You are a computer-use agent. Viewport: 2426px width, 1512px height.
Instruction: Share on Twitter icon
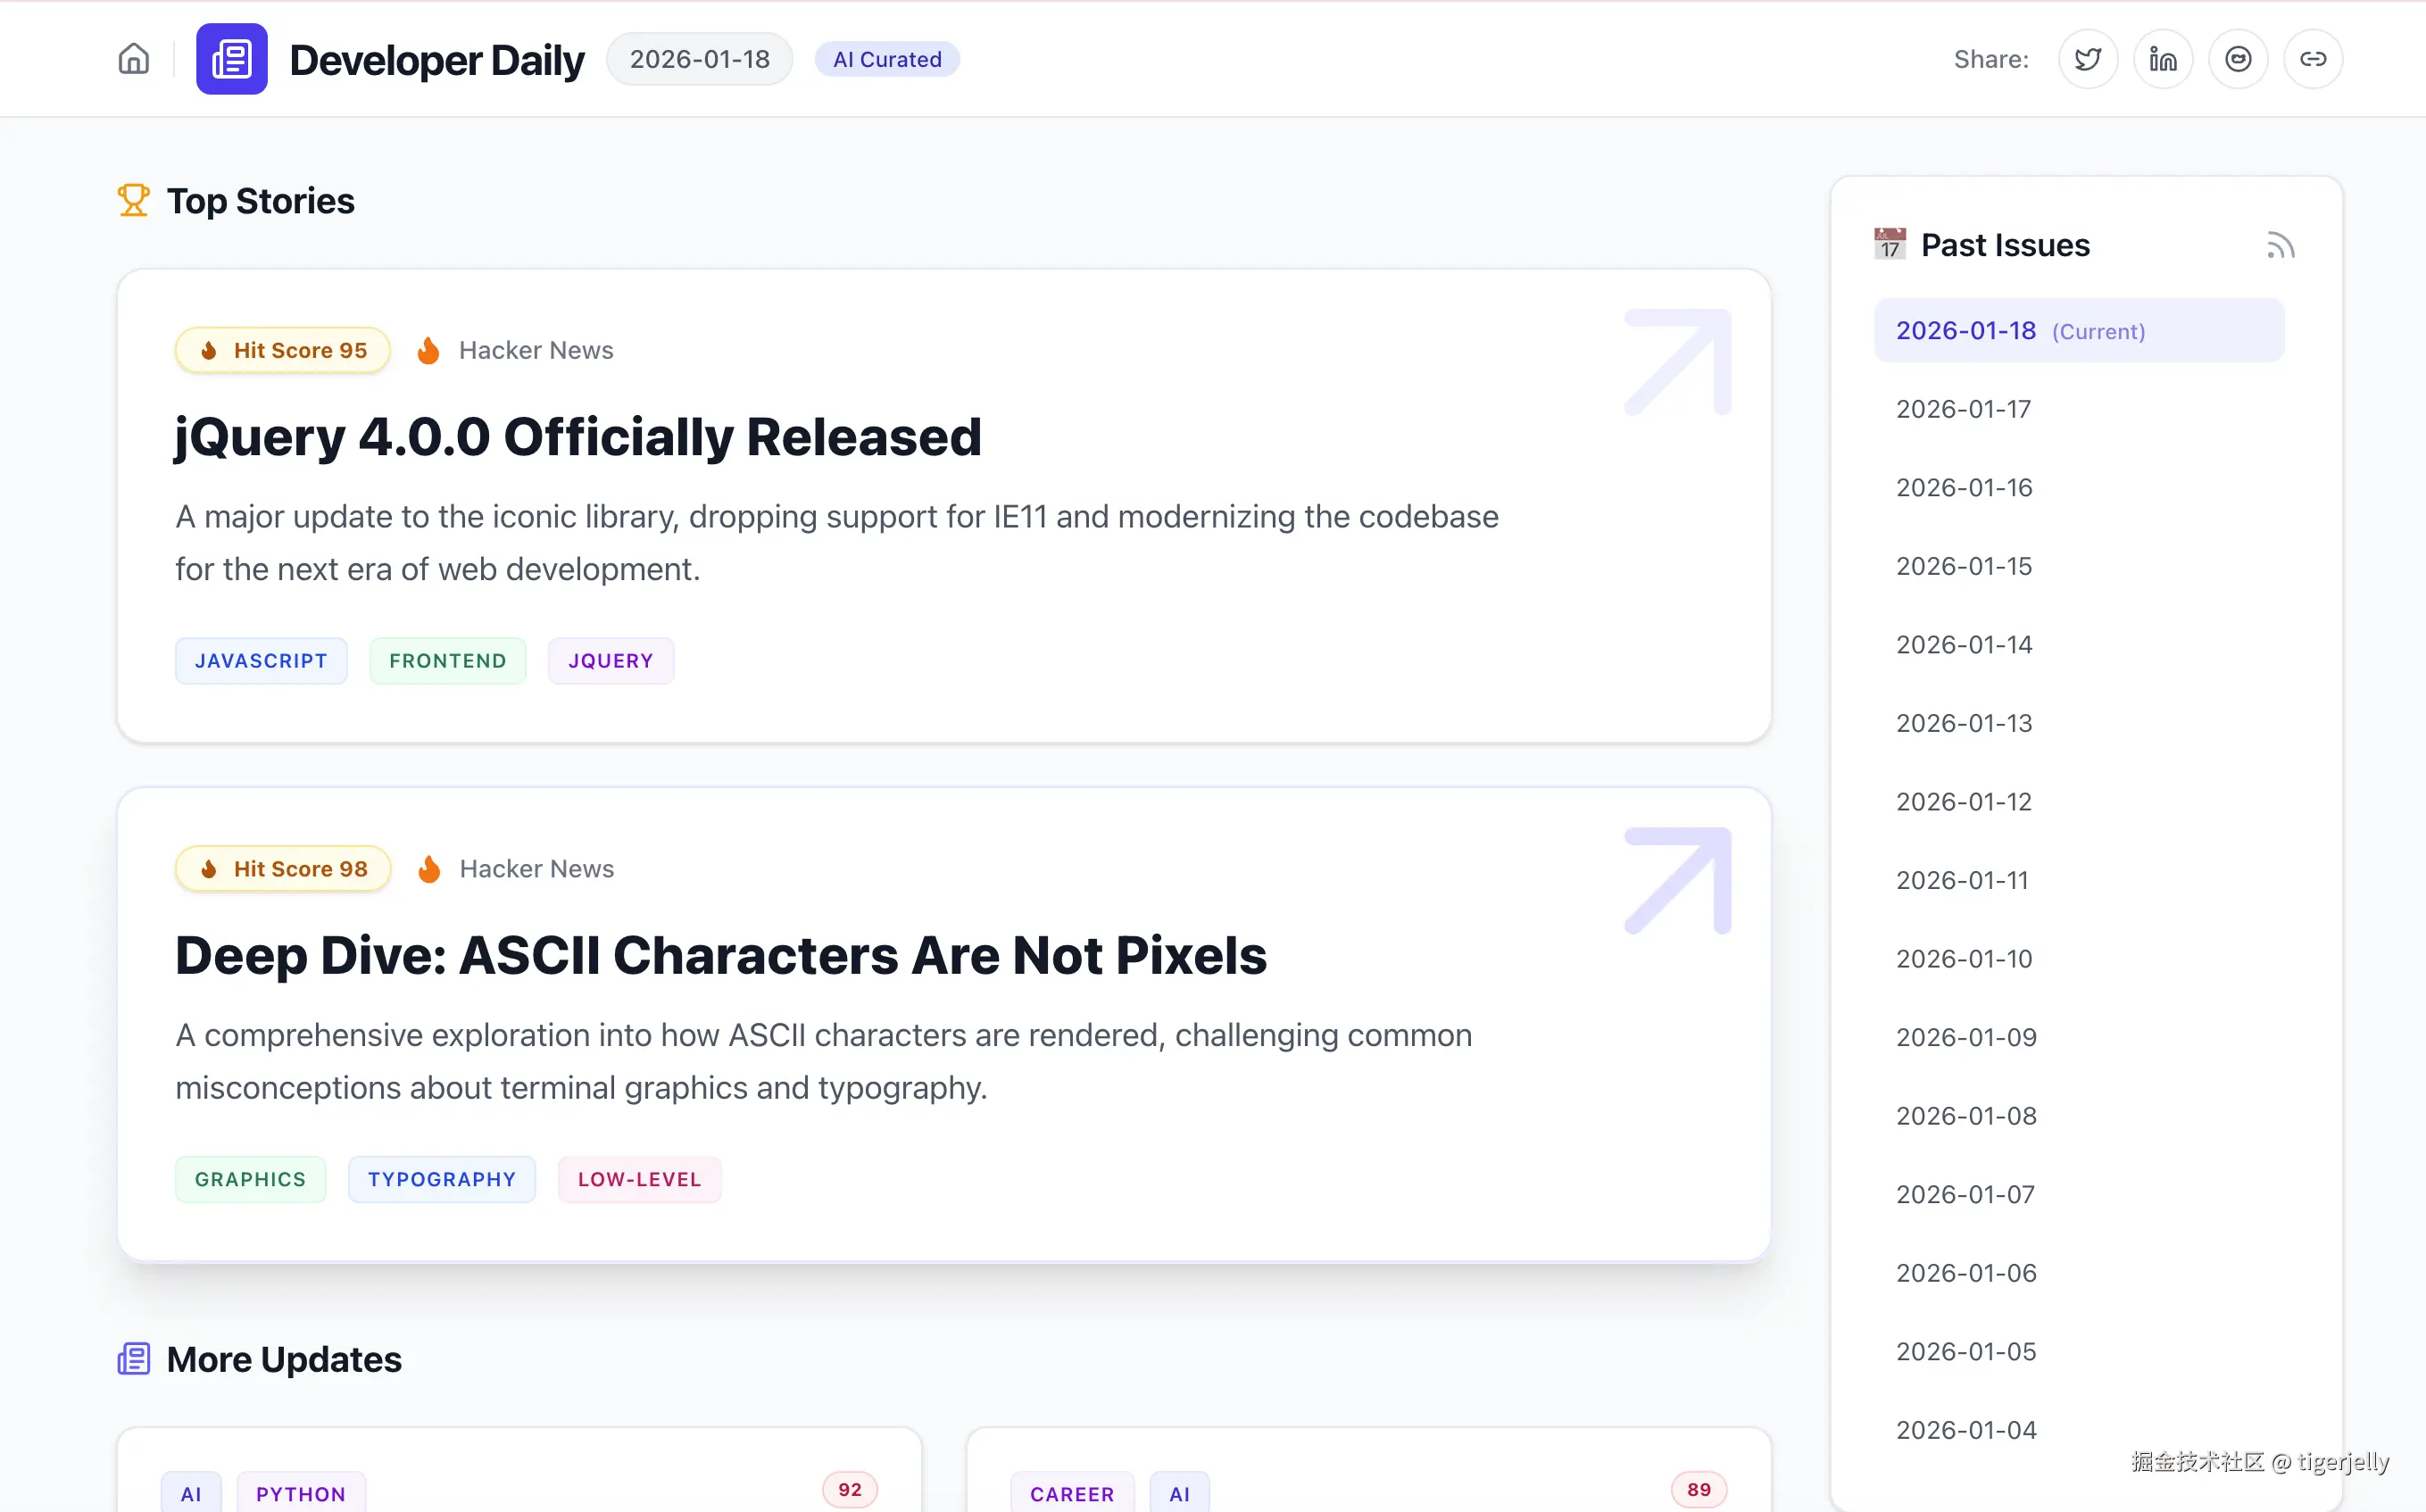(x=2088, y=59)
